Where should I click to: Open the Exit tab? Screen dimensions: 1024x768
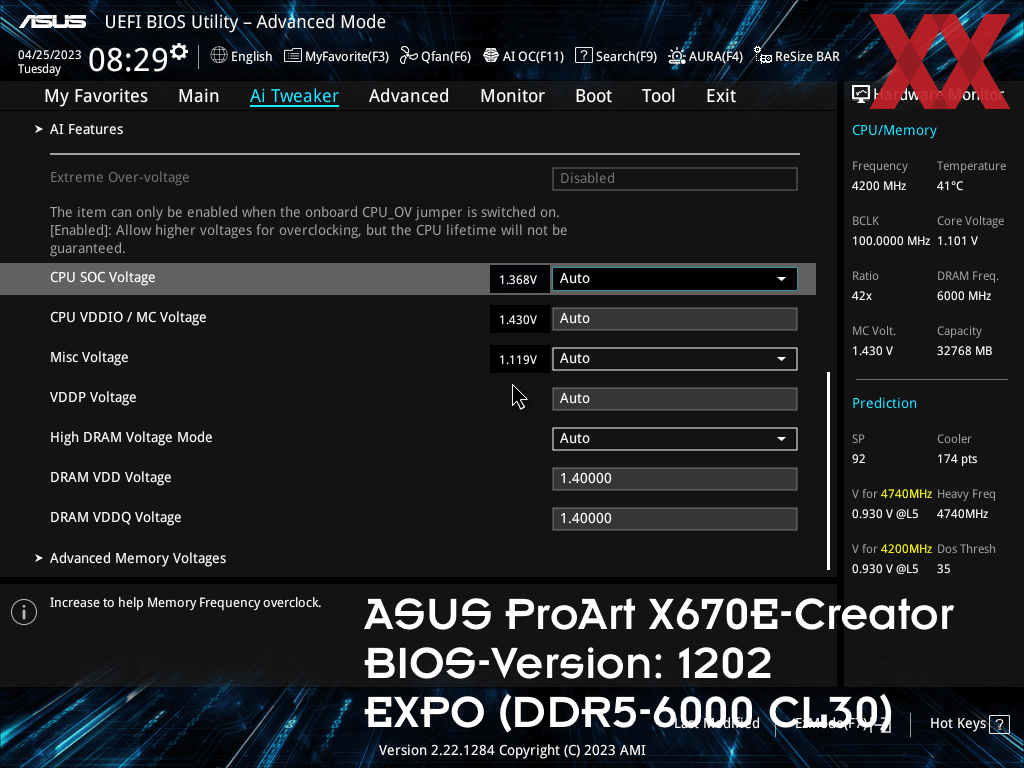pos(721,96)
